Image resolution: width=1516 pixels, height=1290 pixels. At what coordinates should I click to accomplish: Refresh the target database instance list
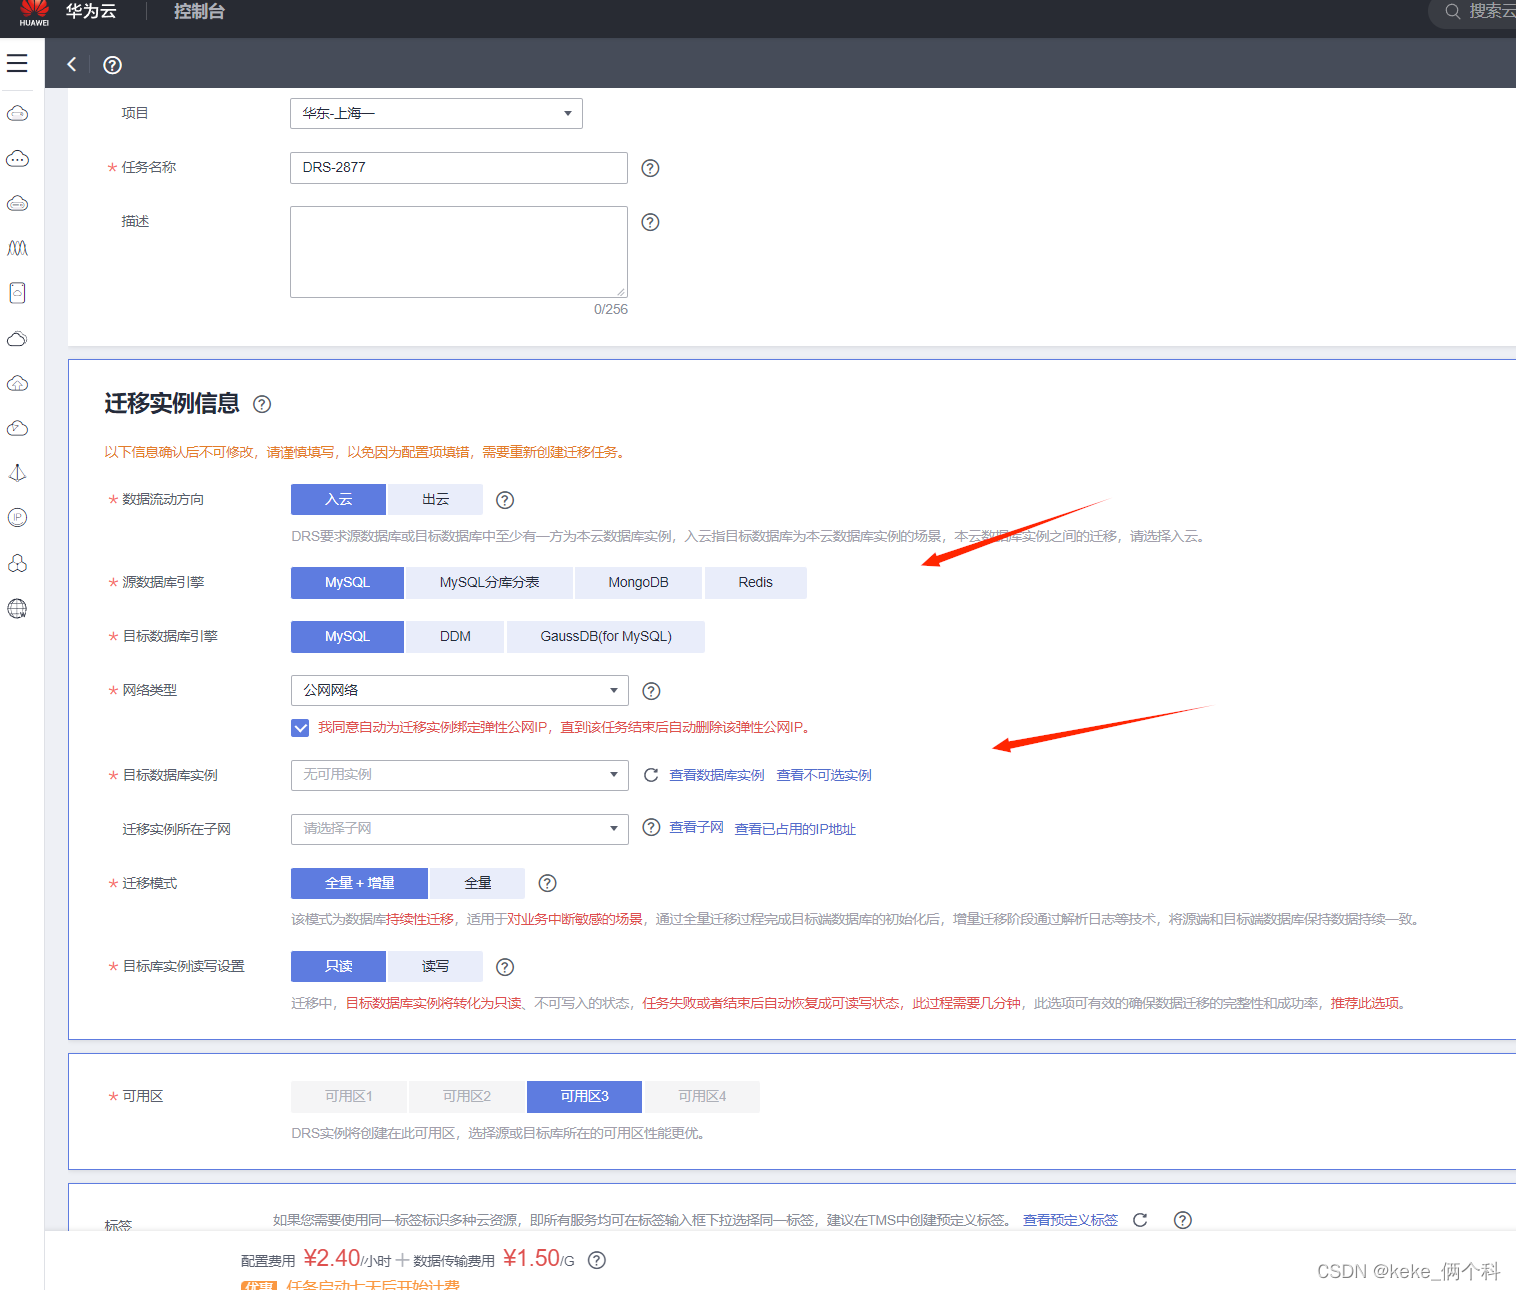651,775
